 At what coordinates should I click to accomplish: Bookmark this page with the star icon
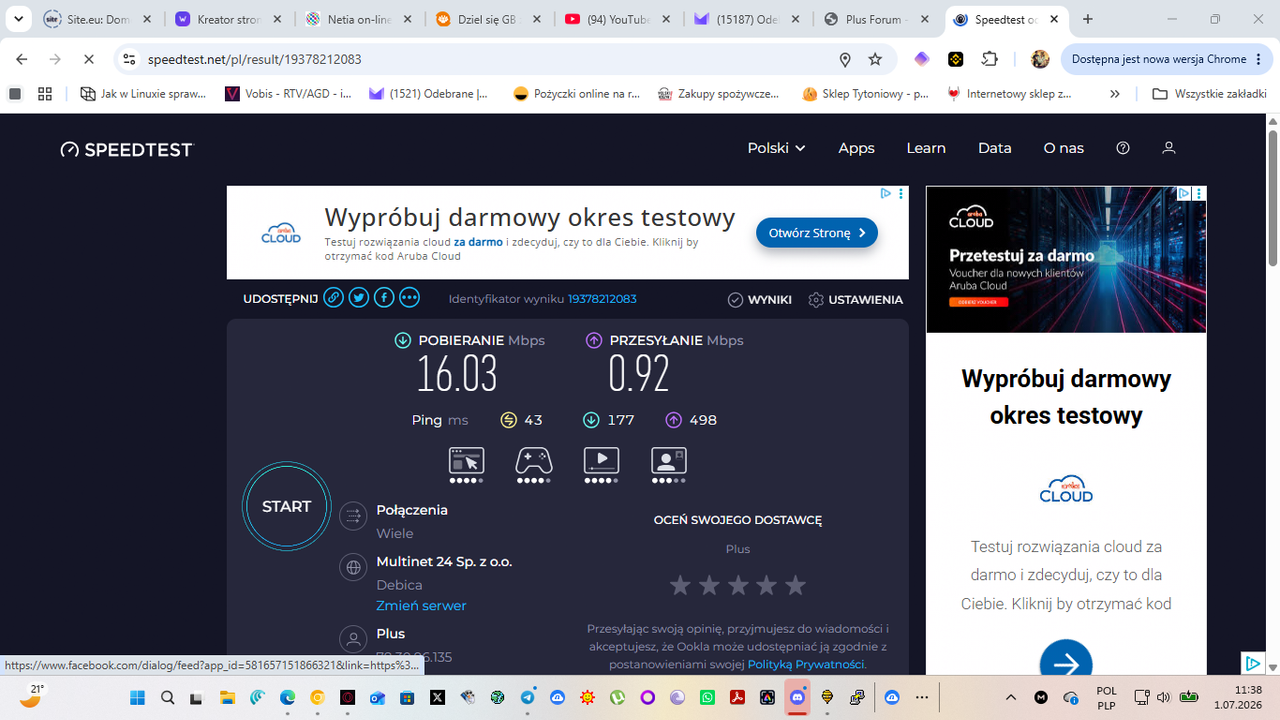[x=875, y=59]
